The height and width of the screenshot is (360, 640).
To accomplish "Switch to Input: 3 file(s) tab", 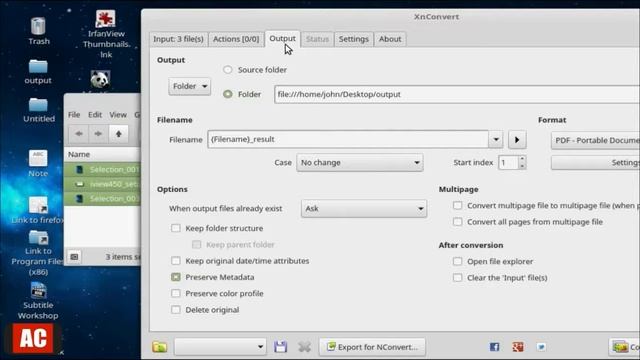I will (178, 39).
